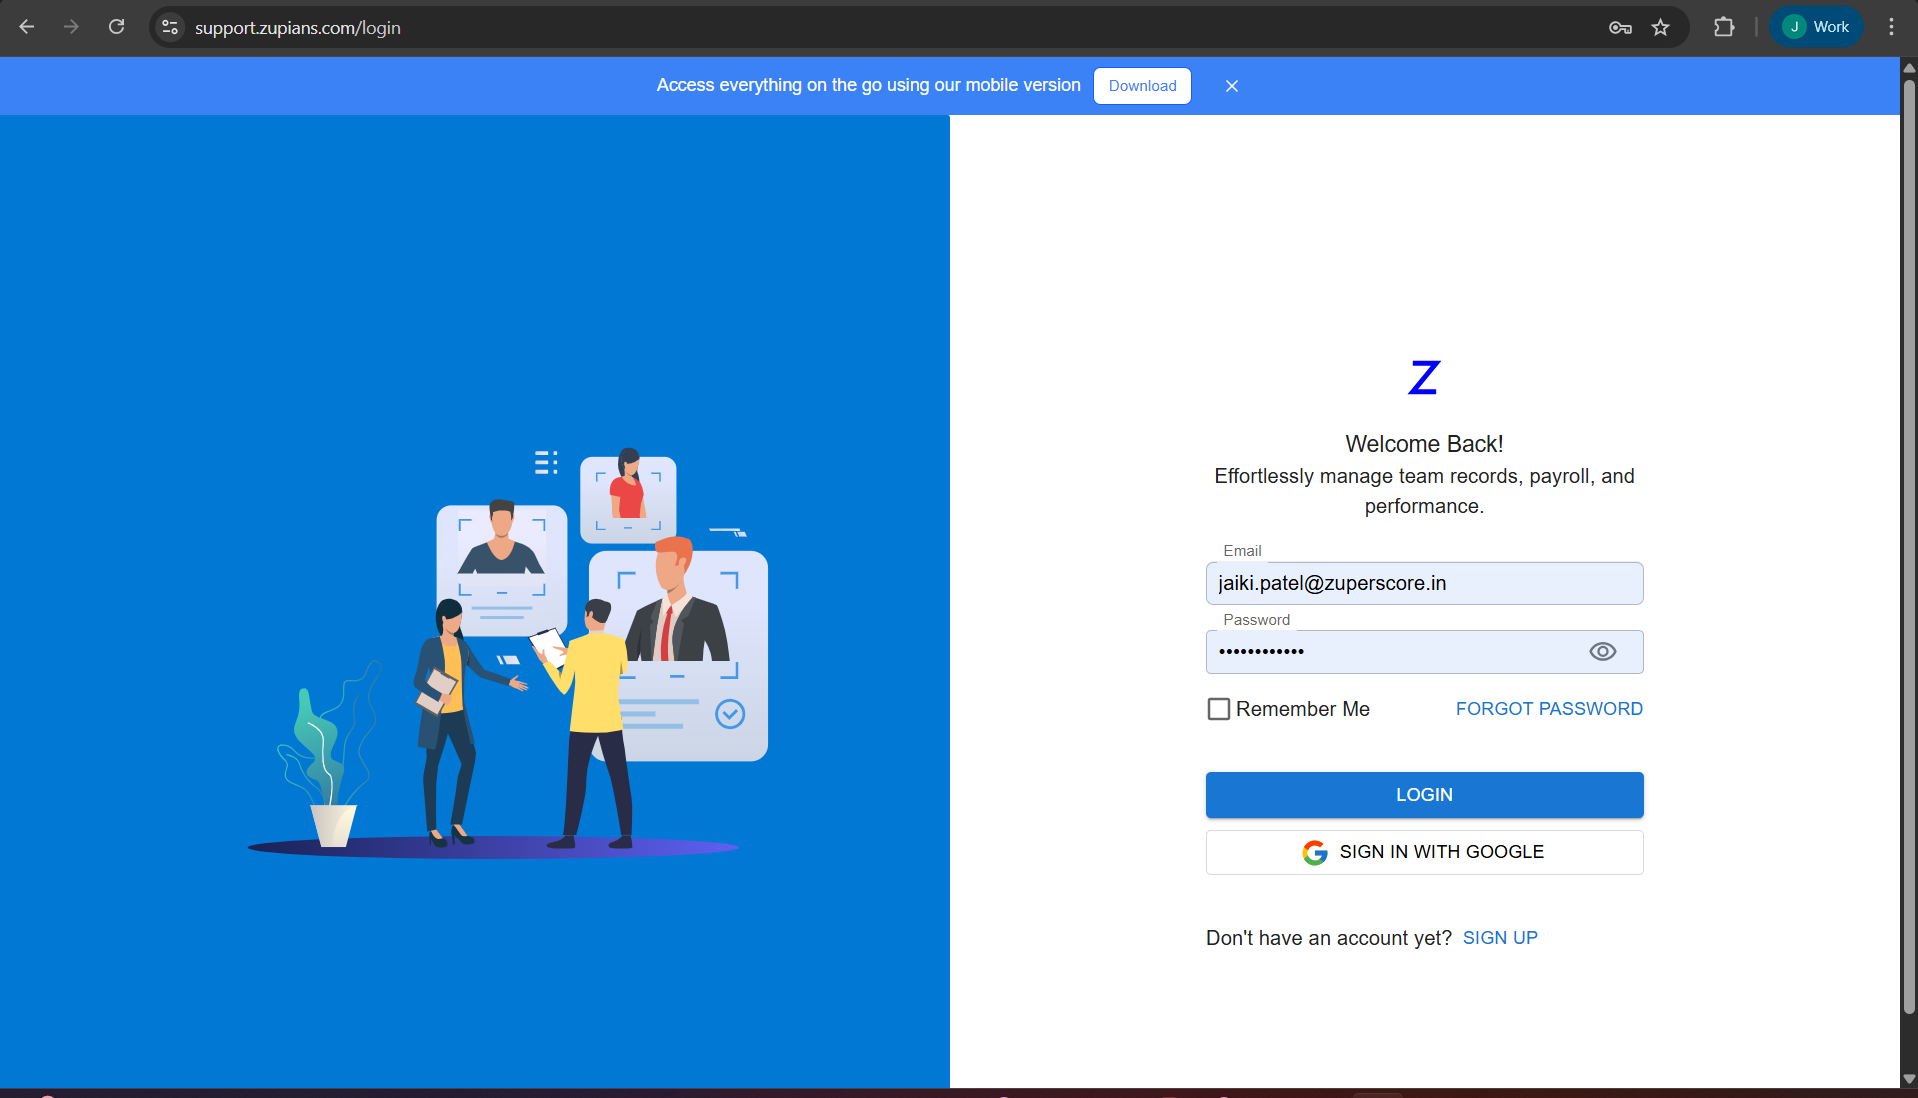Click the FORGOT PASSWORD link
Screen dimensions: 1918x1098
coord(1549,708)
